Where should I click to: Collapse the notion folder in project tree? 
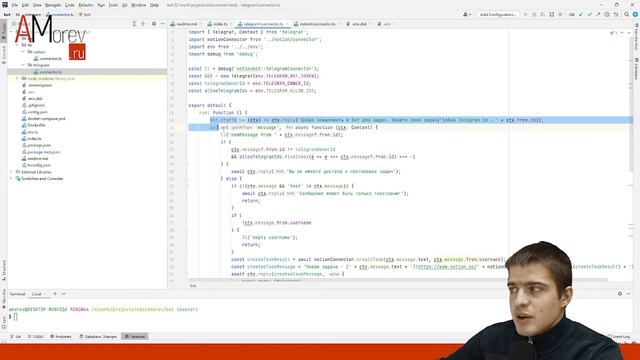24,52
